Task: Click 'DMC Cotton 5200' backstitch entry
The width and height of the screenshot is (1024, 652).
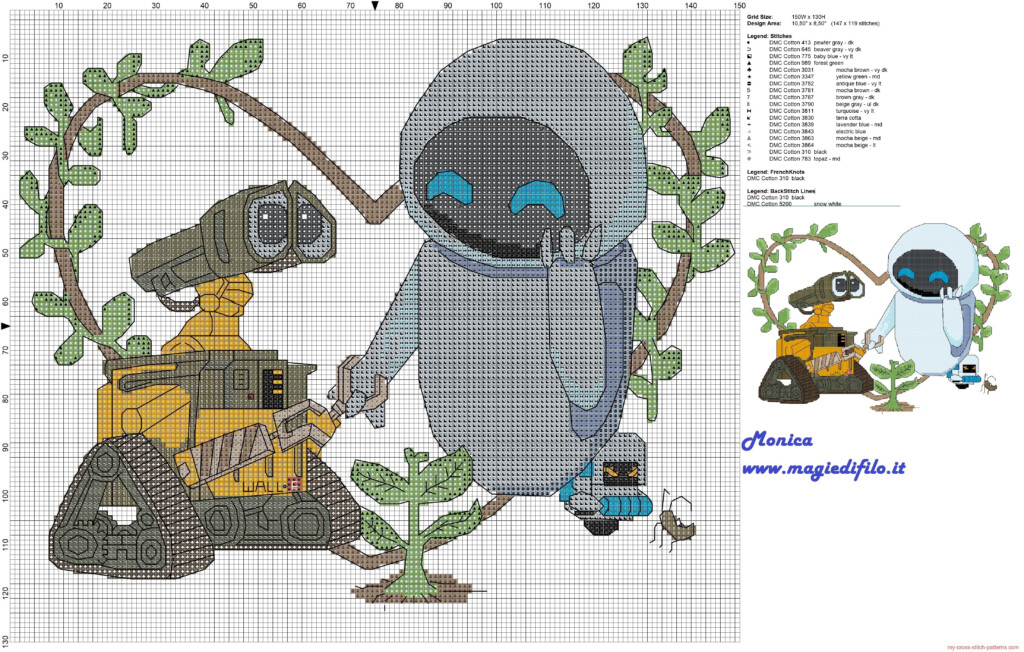Action: click(x=769, y=204)
